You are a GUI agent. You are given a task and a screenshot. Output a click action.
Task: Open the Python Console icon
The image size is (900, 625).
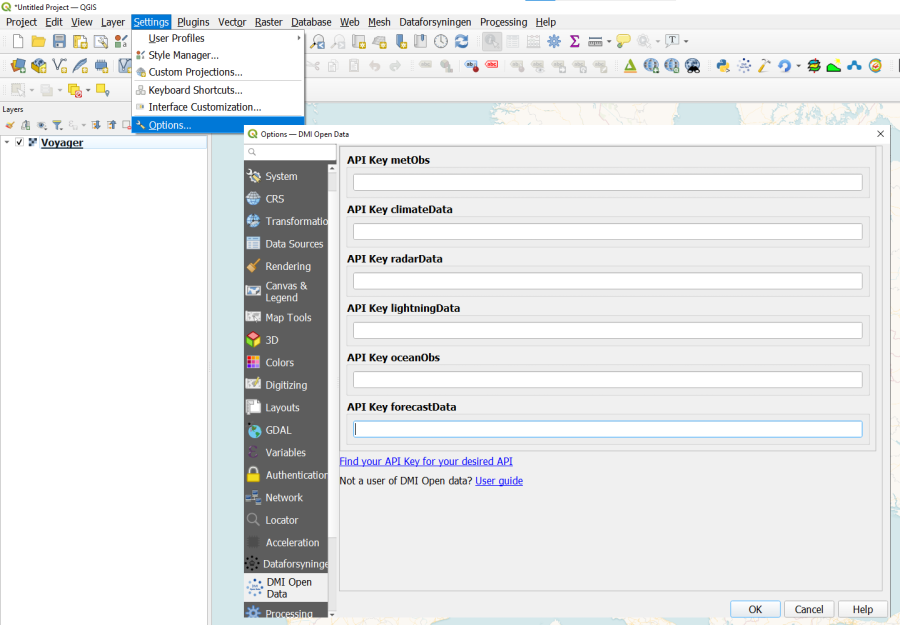tap(722, 66)
